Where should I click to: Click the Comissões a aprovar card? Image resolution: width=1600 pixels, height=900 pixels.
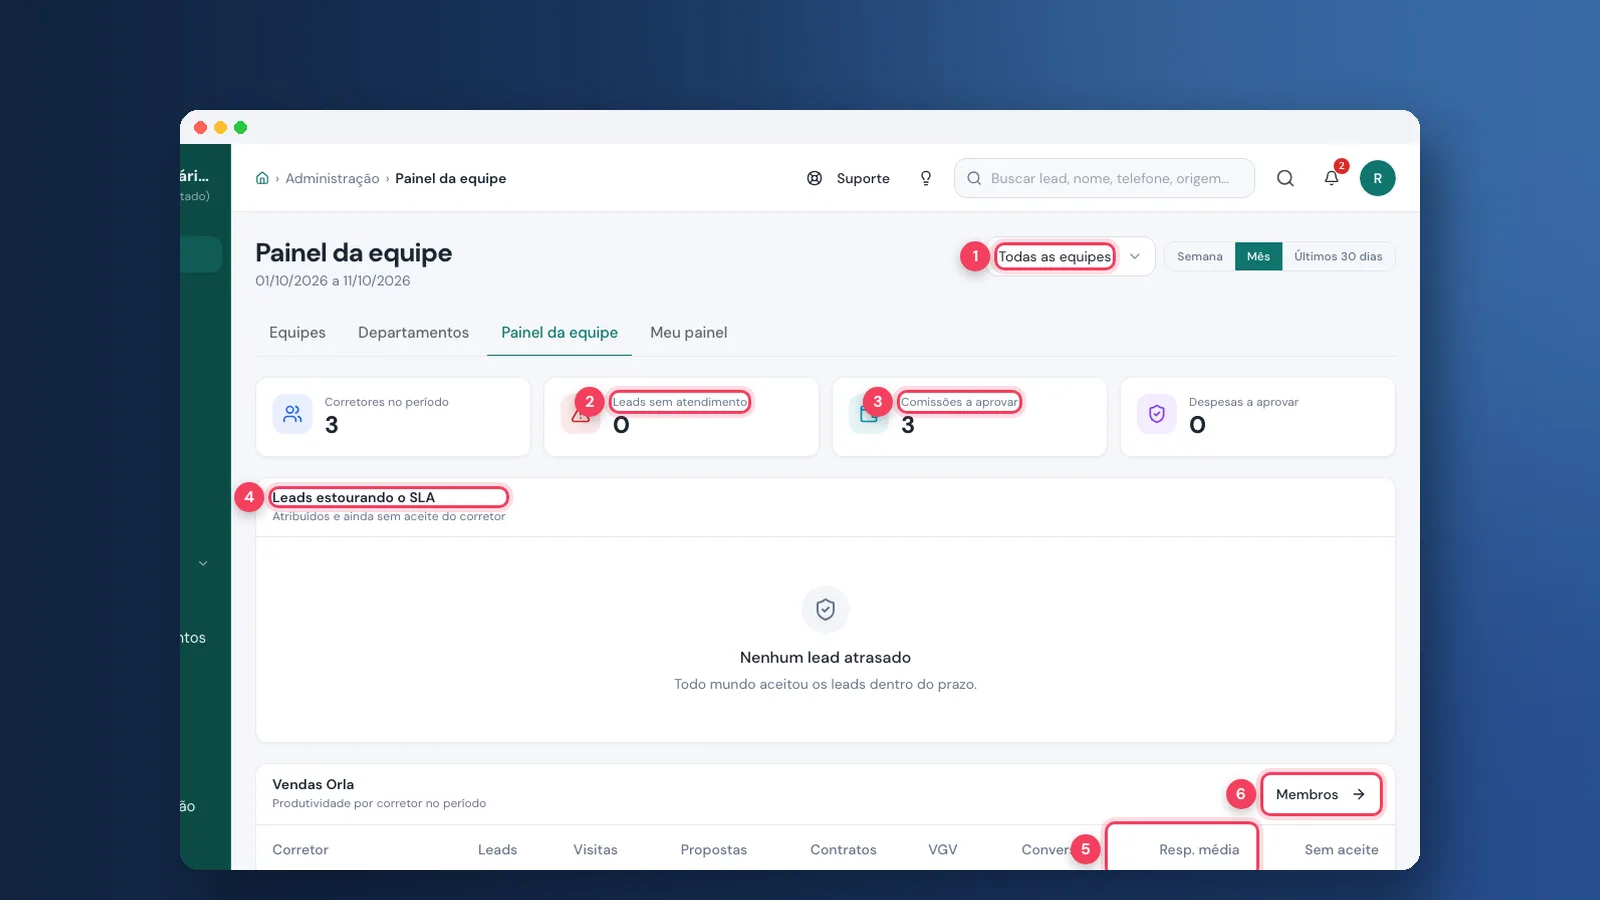coord(969,417)
